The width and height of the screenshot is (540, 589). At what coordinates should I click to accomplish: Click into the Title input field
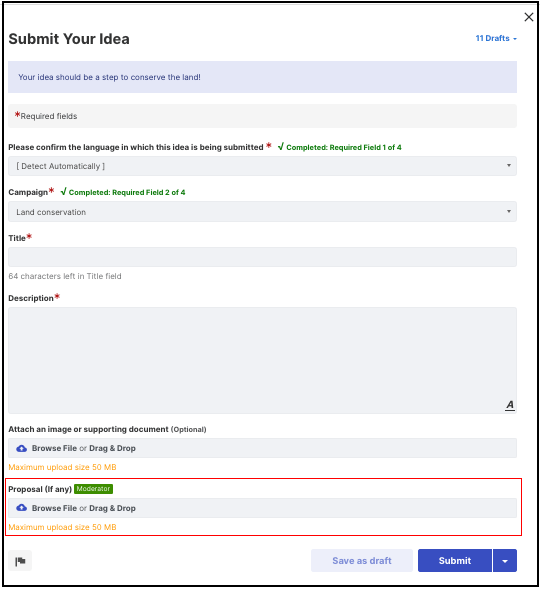tap(262, 257)
